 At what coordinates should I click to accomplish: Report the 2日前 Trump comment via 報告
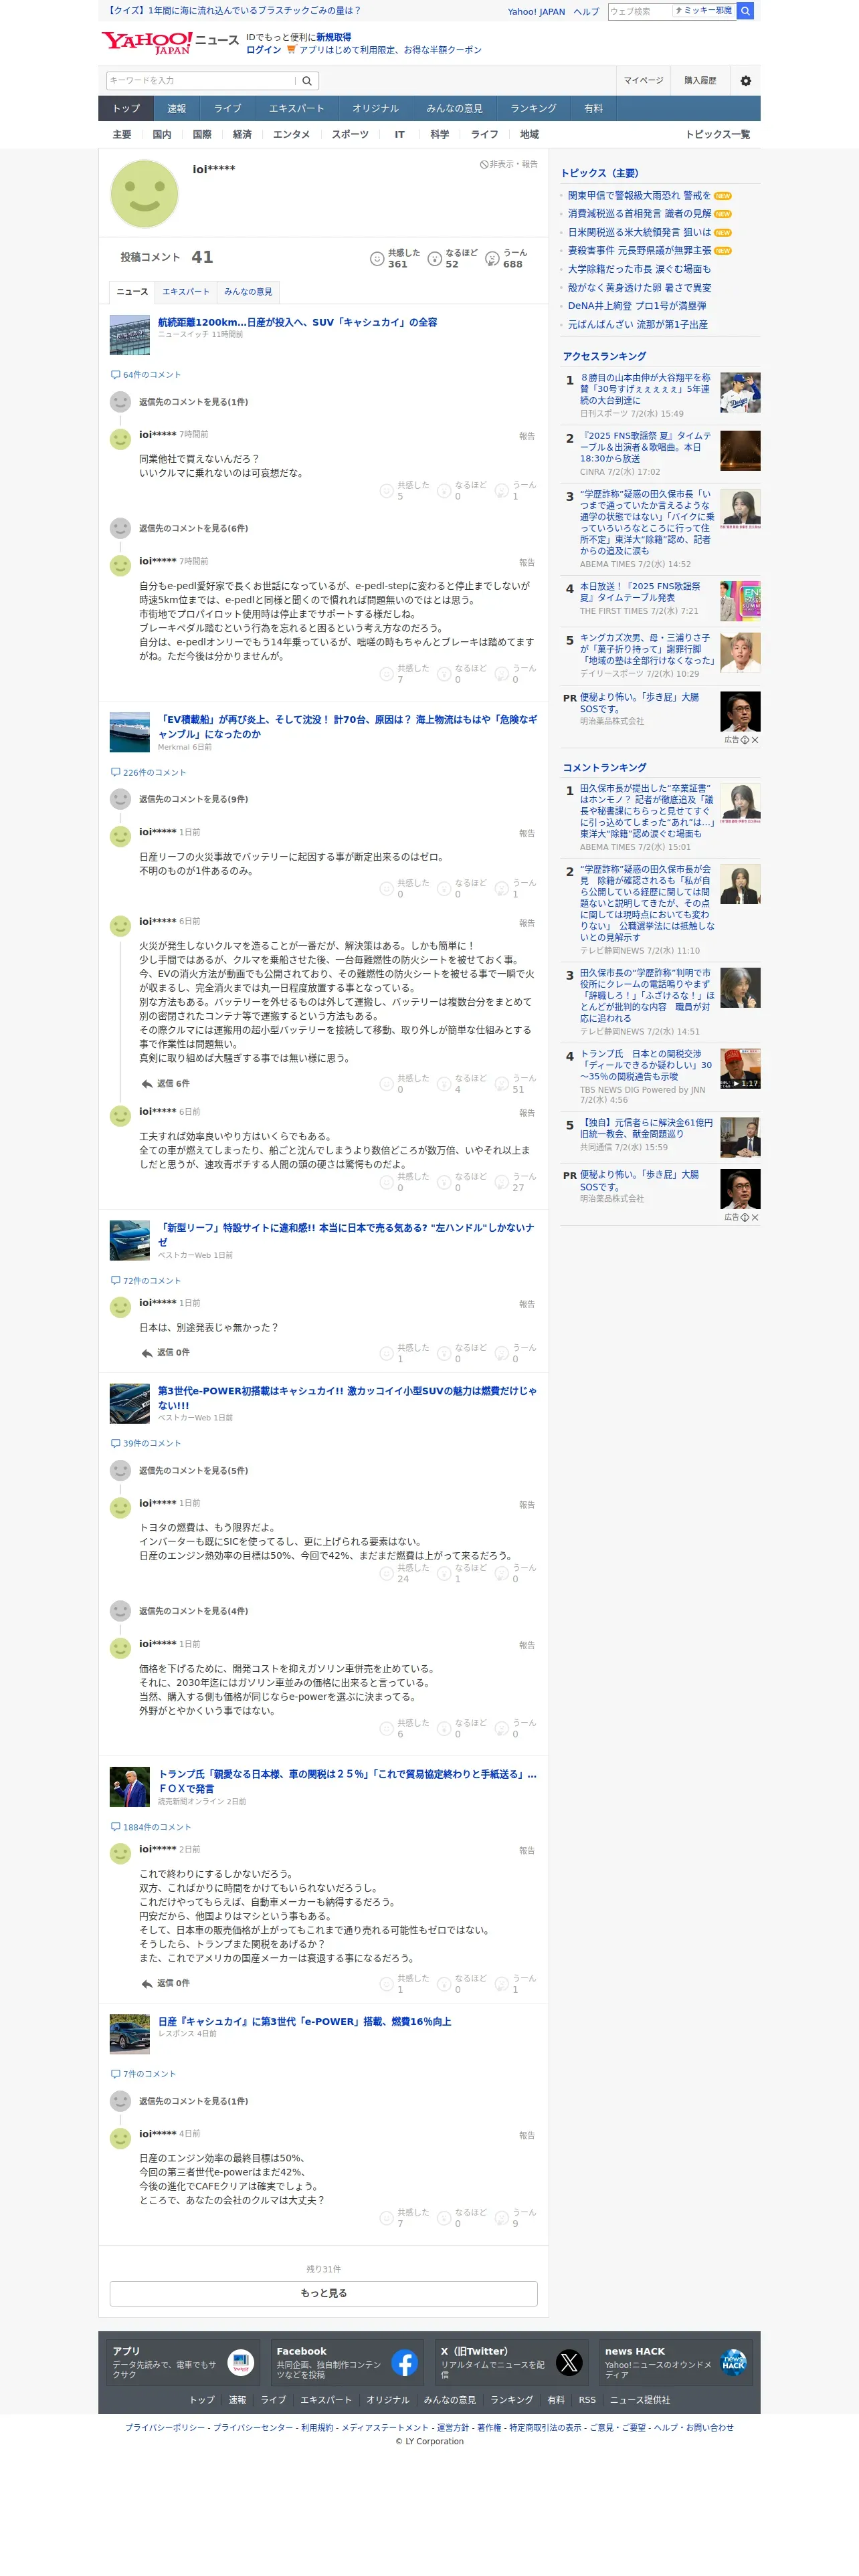tap(527, 1851)
